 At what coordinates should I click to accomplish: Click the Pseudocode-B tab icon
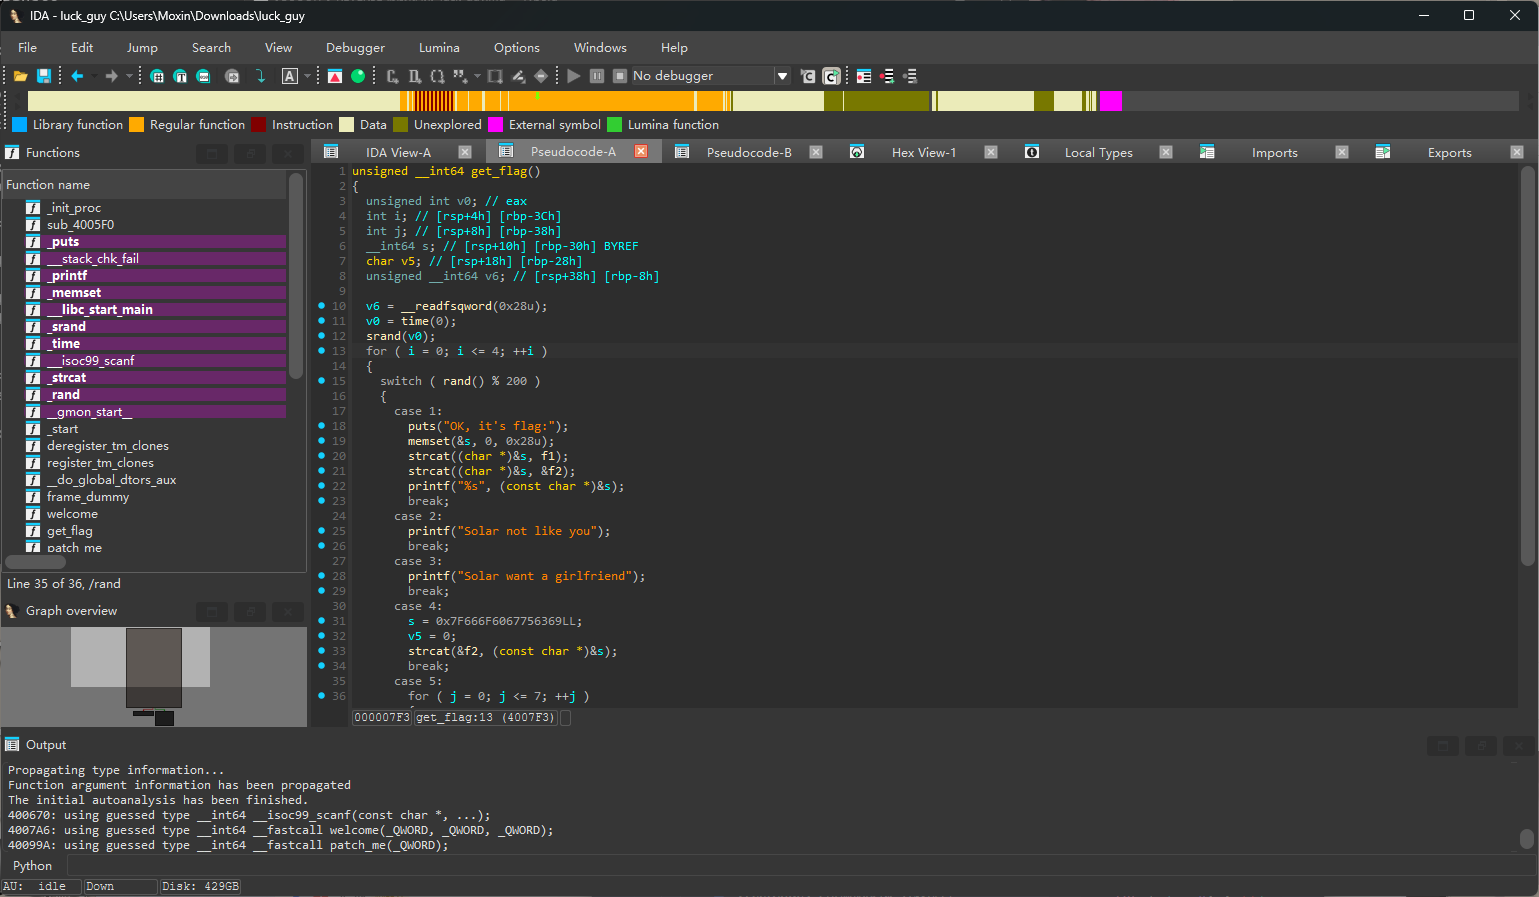pos(682,152)
